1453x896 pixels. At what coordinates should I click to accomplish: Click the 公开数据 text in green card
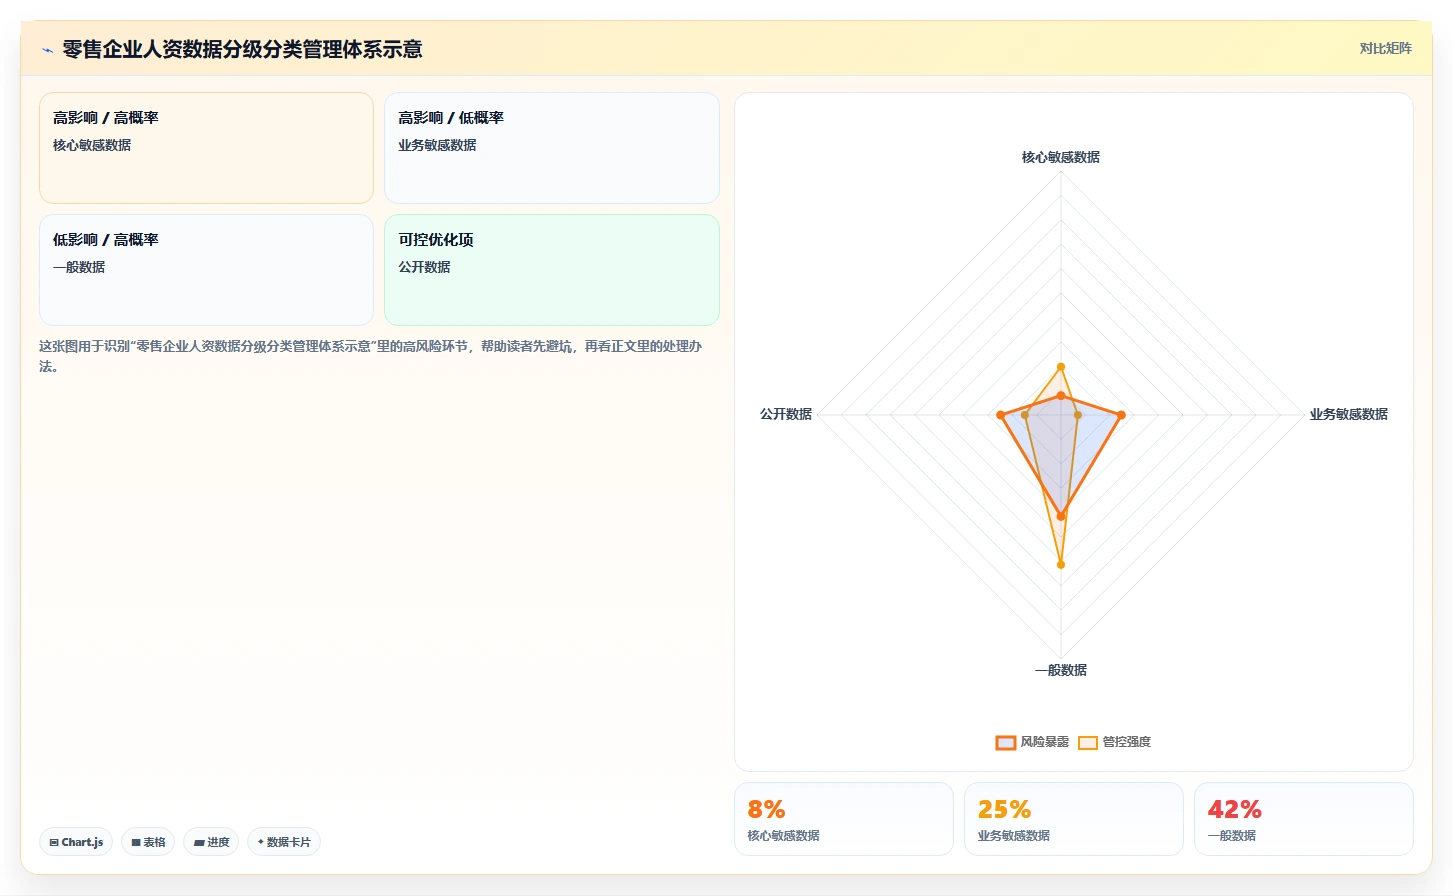(x=424, y=267)
